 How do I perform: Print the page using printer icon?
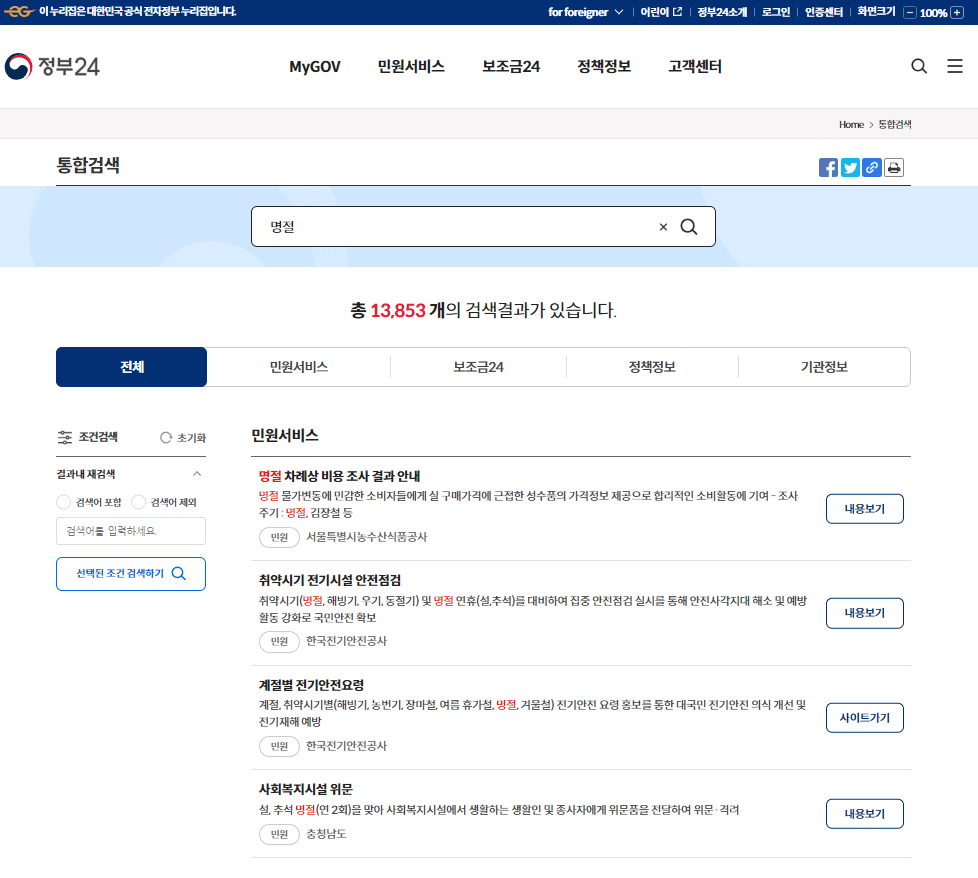893,167
